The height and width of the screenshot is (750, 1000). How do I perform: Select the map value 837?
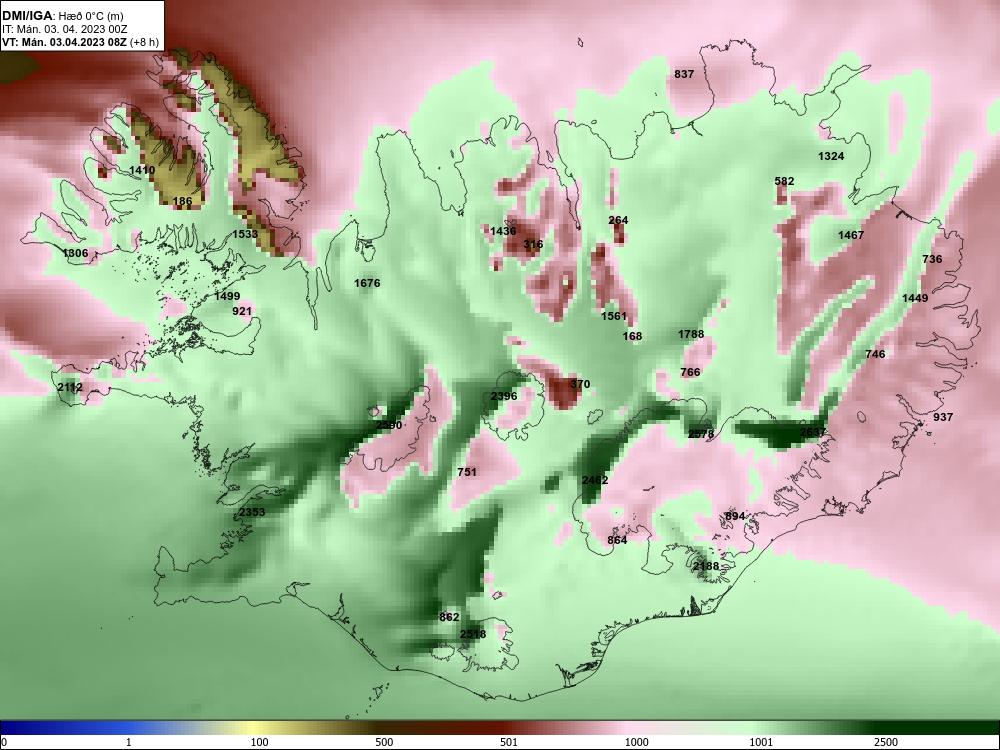point(684,74)
